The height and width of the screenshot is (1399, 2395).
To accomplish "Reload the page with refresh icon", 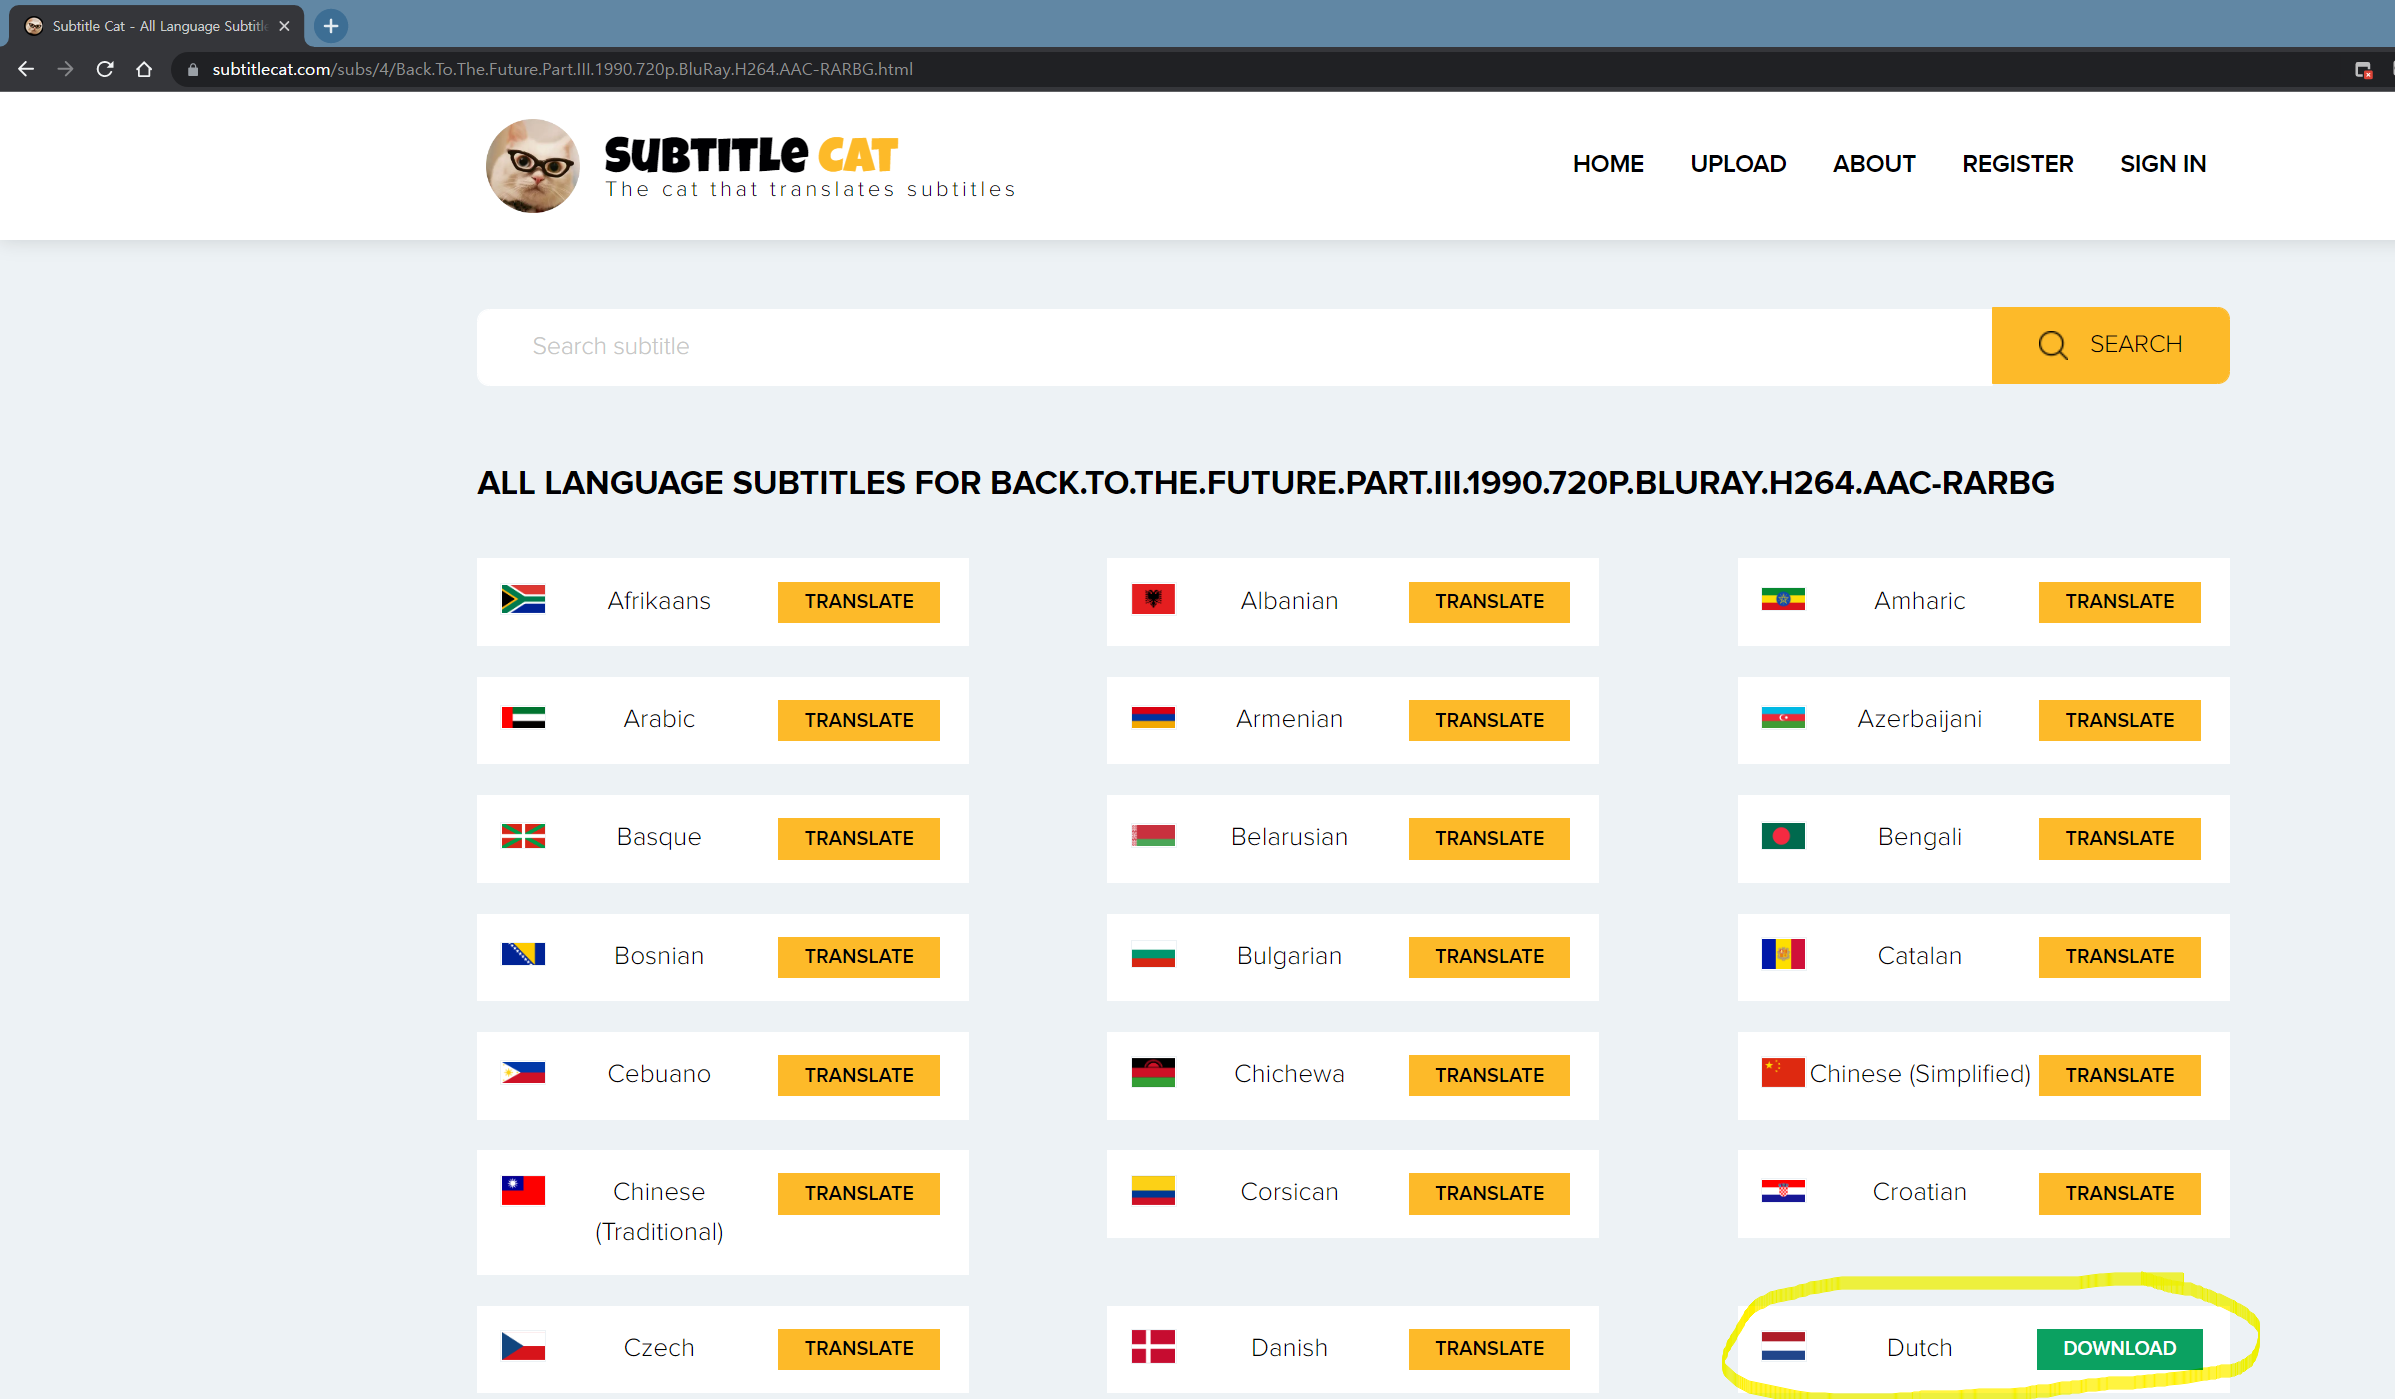I will pyautogui.click(x=105, y=69).
